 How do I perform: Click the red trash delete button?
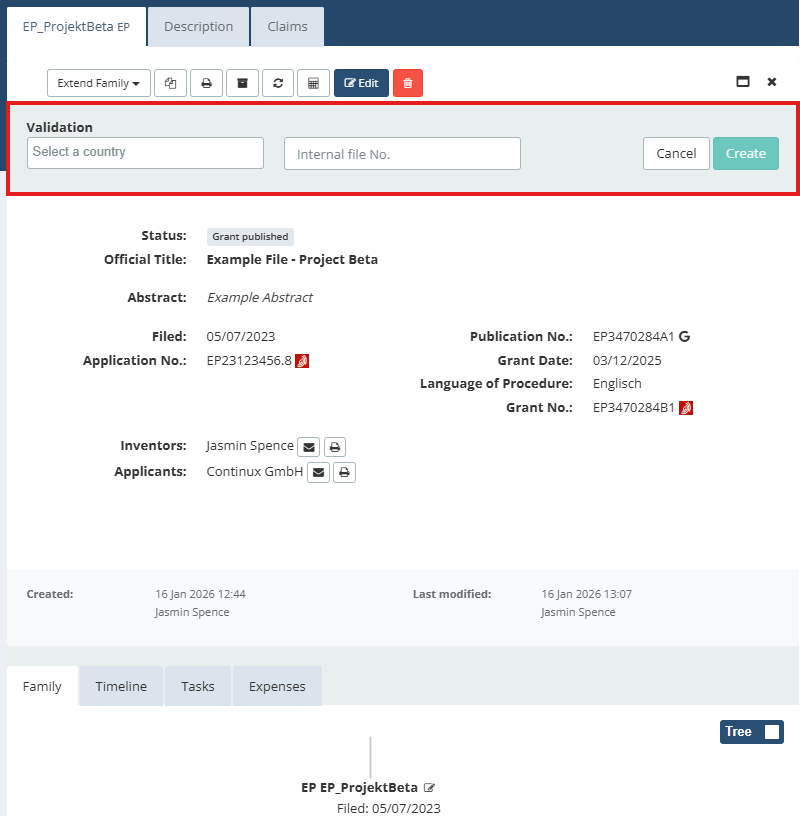coord(408,83)
